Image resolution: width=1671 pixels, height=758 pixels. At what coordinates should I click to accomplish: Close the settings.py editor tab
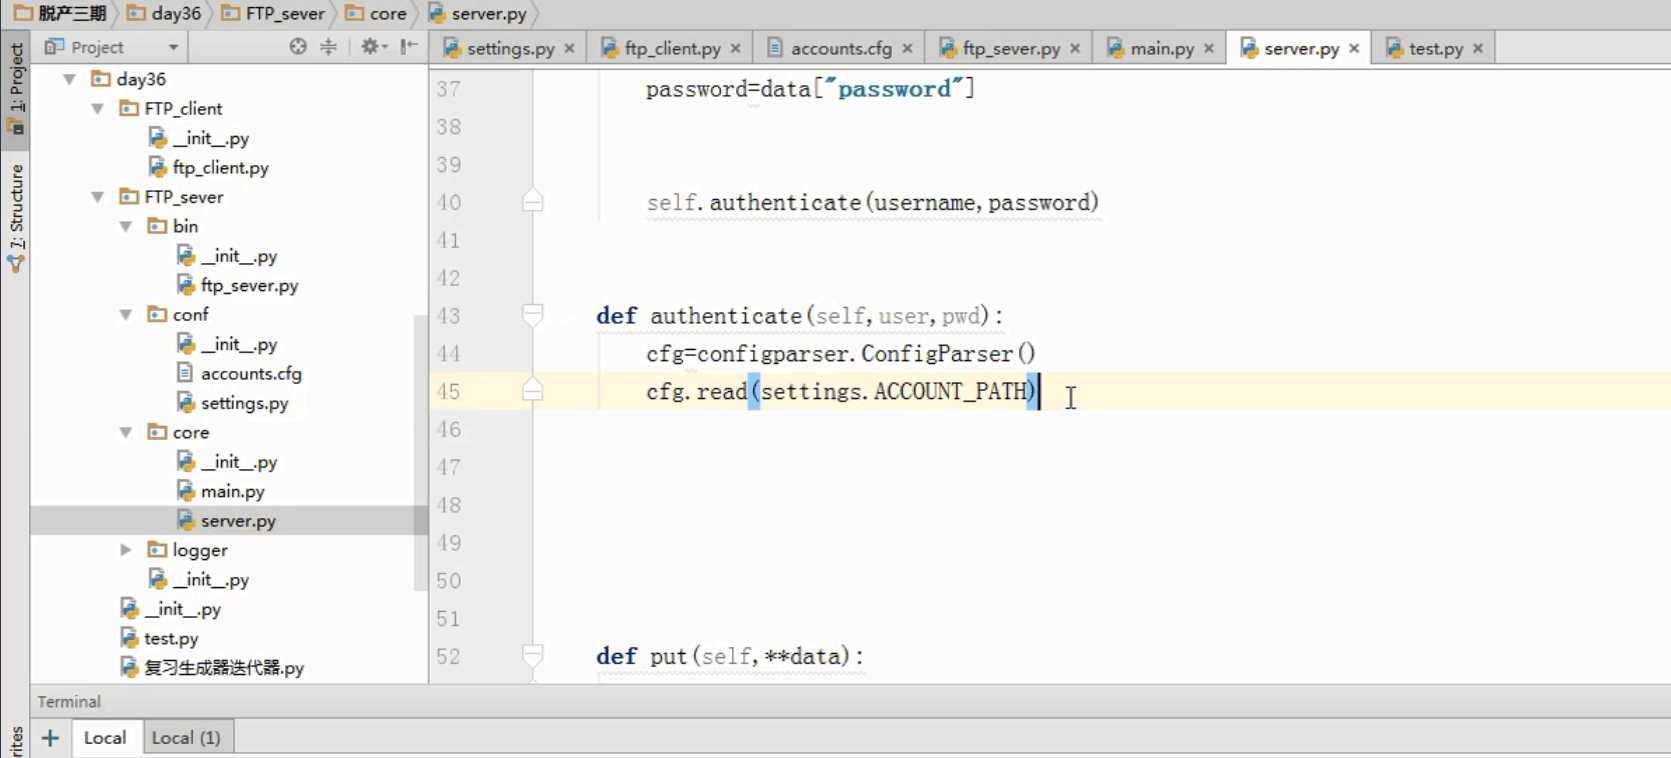click(x=569, y=48)
